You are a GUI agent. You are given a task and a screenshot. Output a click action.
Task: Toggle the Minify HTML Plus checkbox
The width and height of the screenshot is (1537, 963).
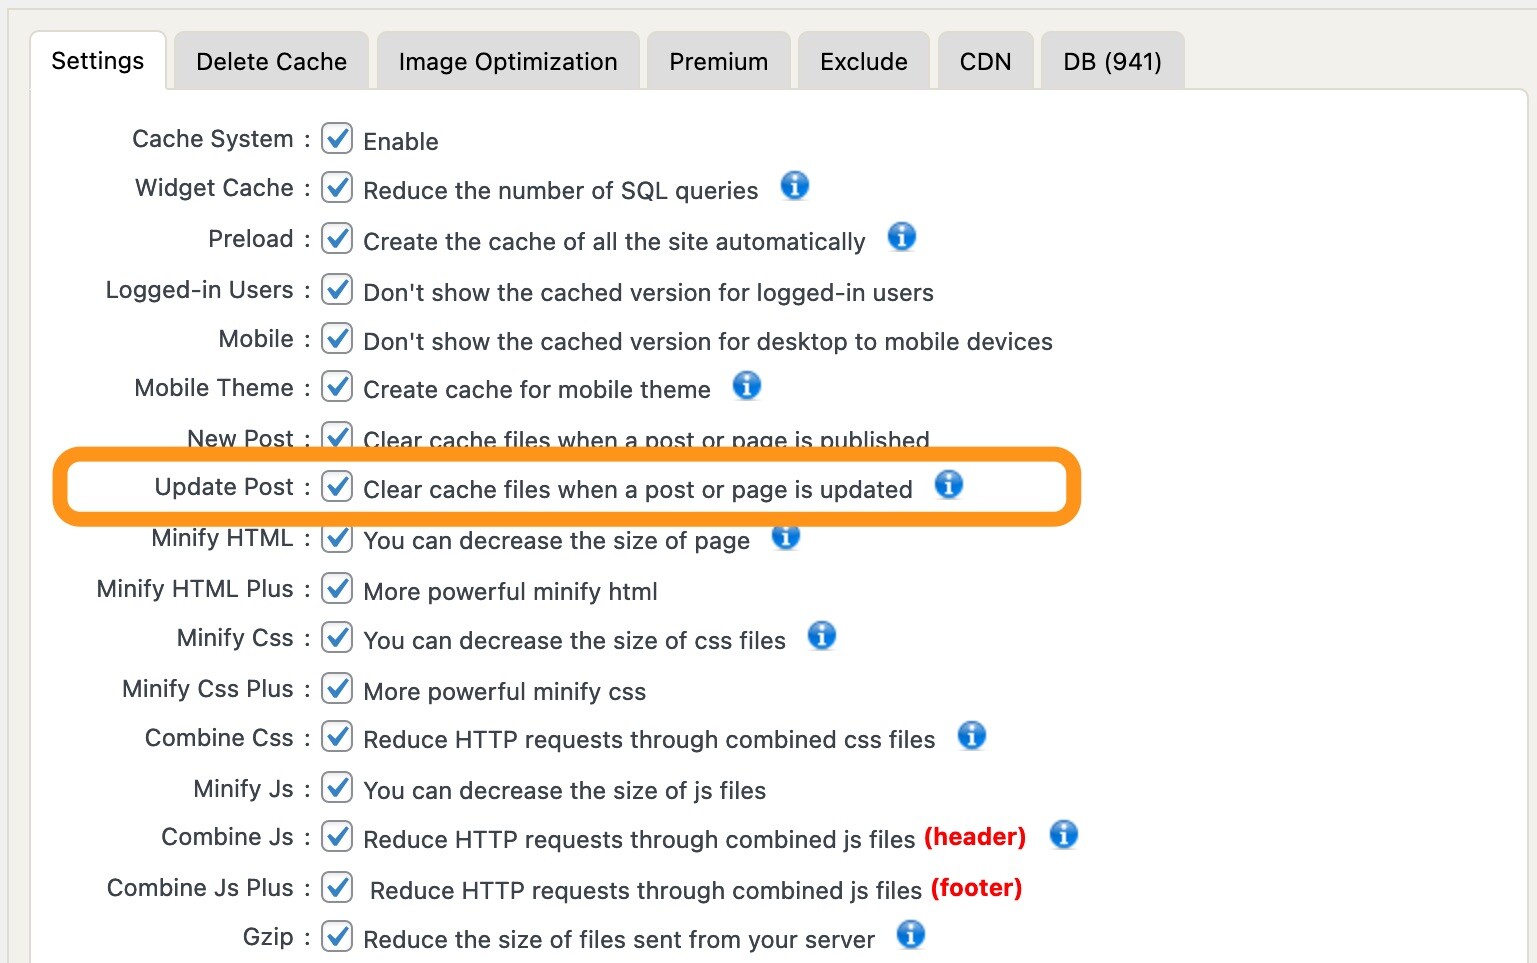pyautogui.click(x=337, y=589)
